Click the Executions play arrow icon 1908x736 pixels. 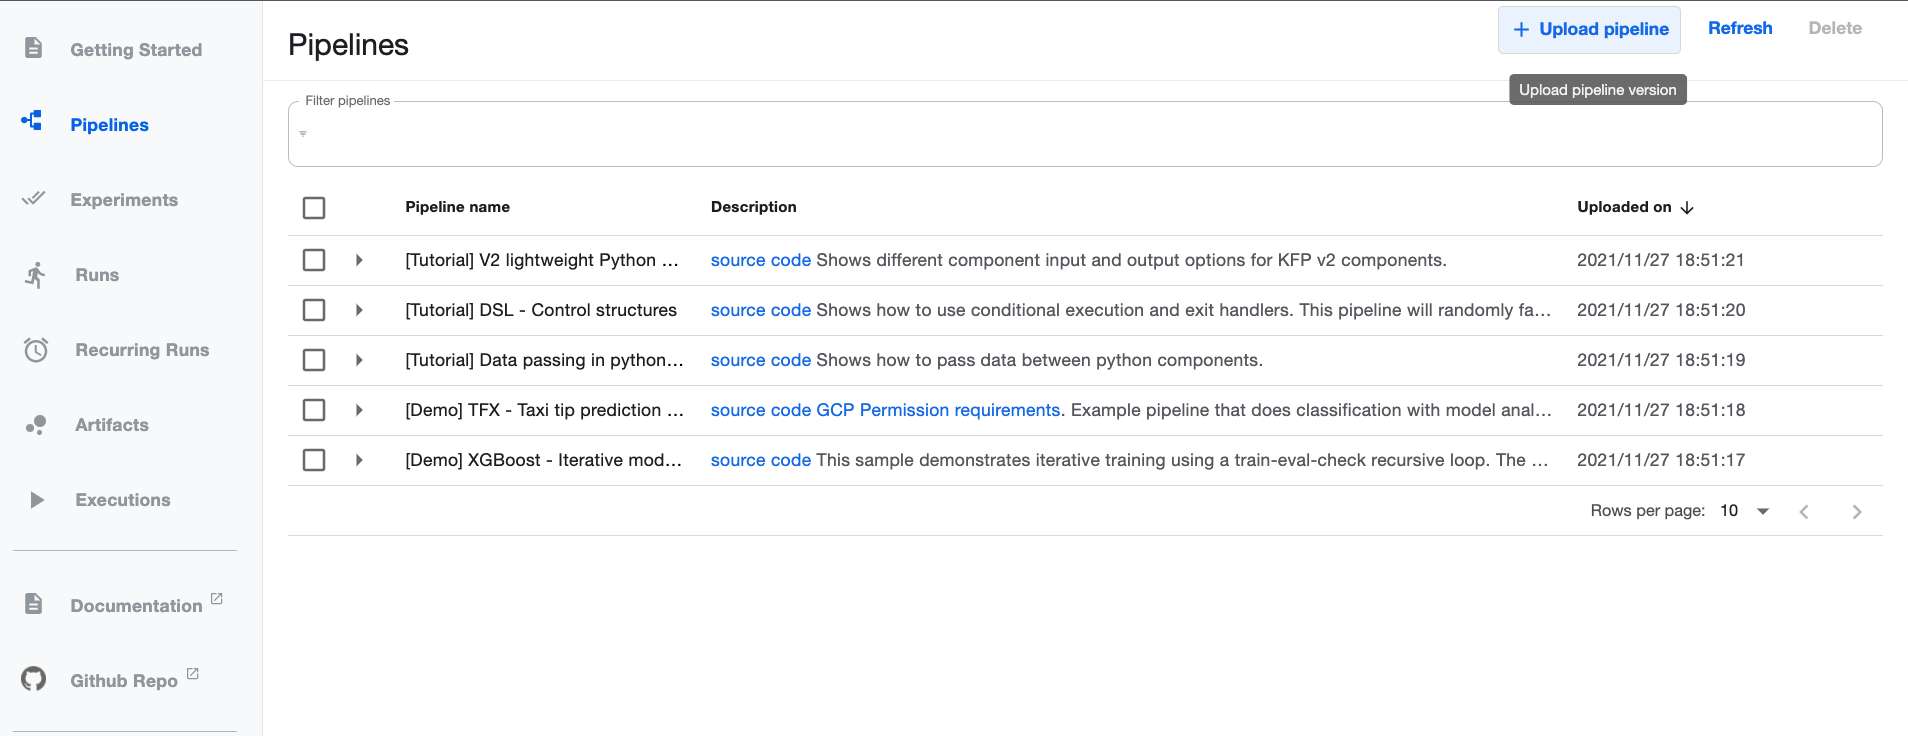pos(37,500)
